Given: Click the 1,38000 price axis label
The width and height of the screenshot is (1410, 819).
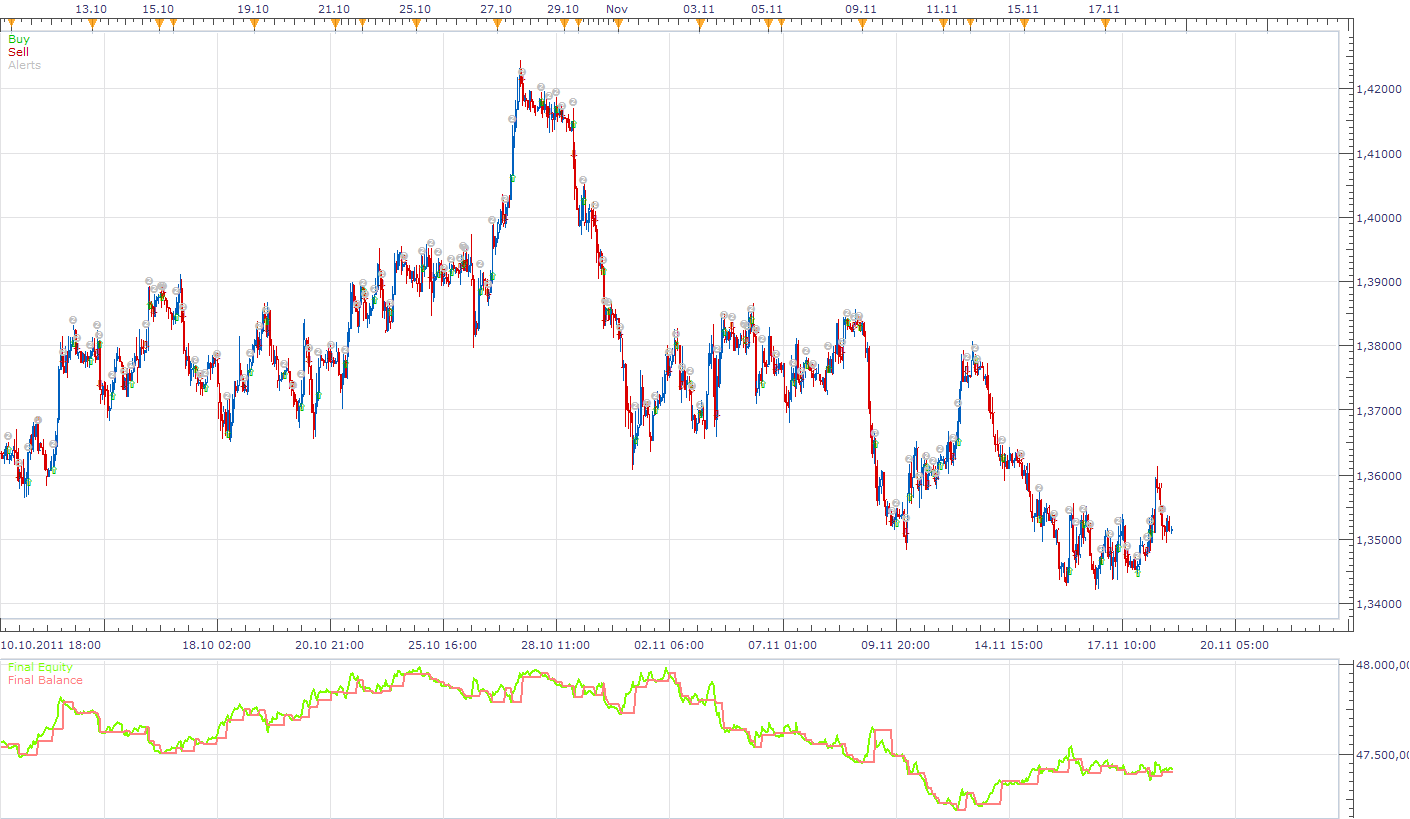Looking at the screenshot, I should coord(1380,347).
